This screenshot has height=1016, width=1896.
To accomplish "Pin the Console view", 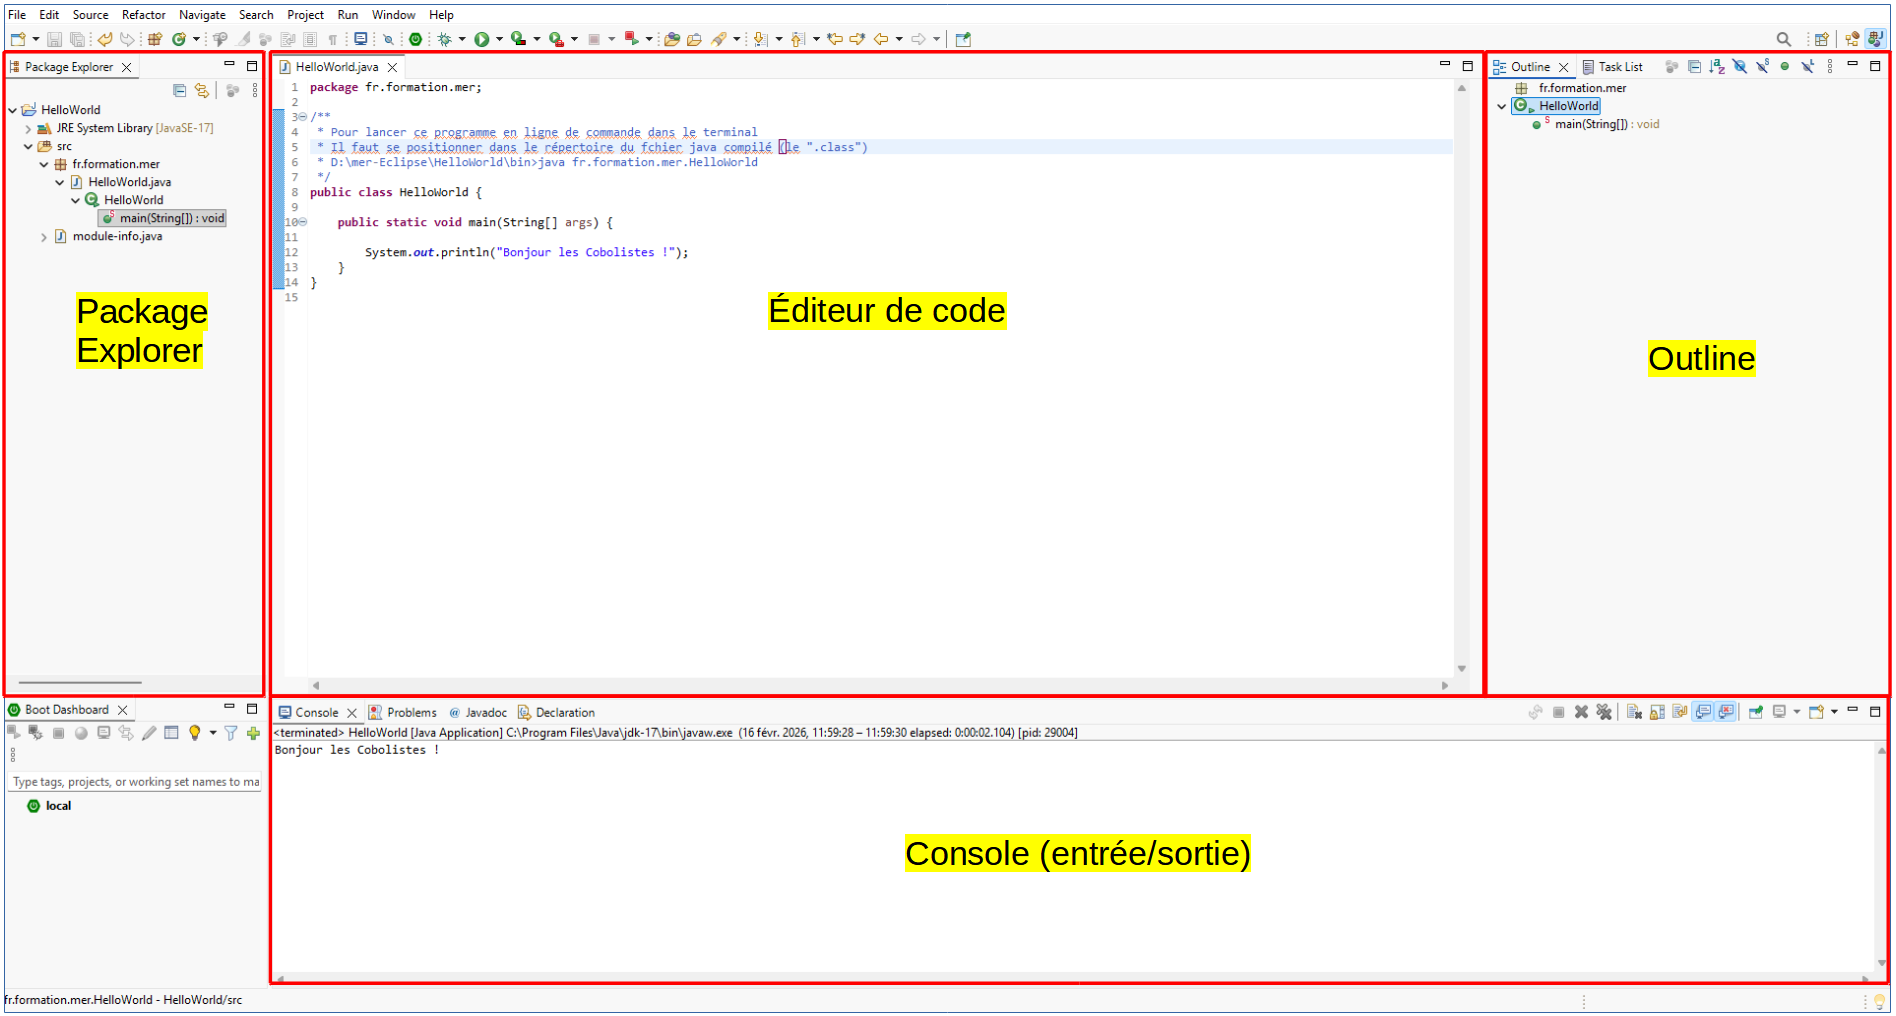I will click(x=1757, y=712).
